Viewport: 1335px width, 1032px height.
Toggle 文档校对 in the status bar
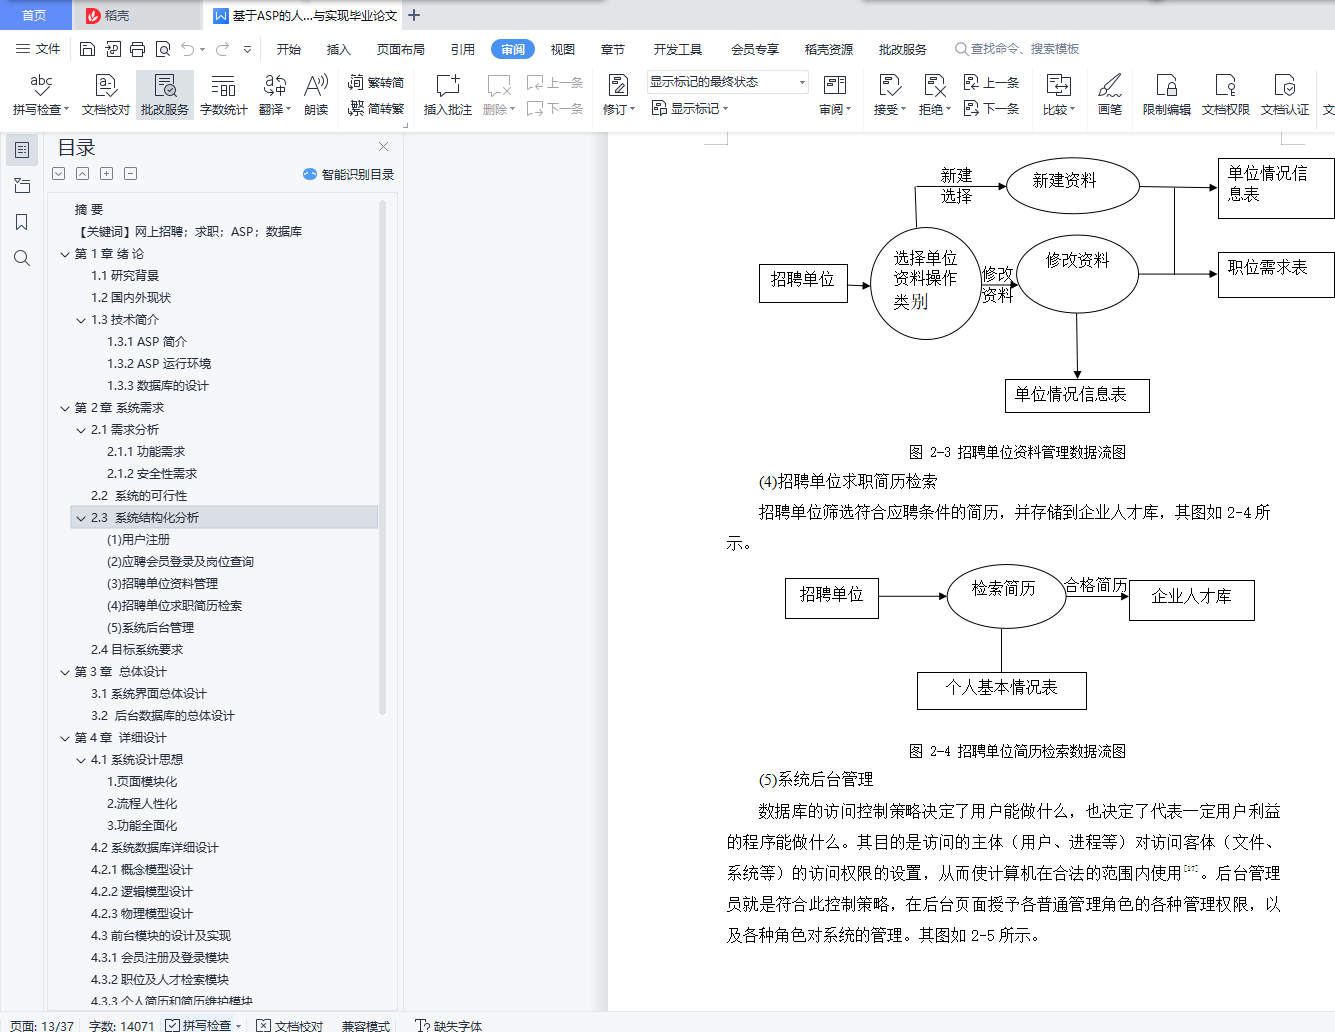[x=289, y=1026]
